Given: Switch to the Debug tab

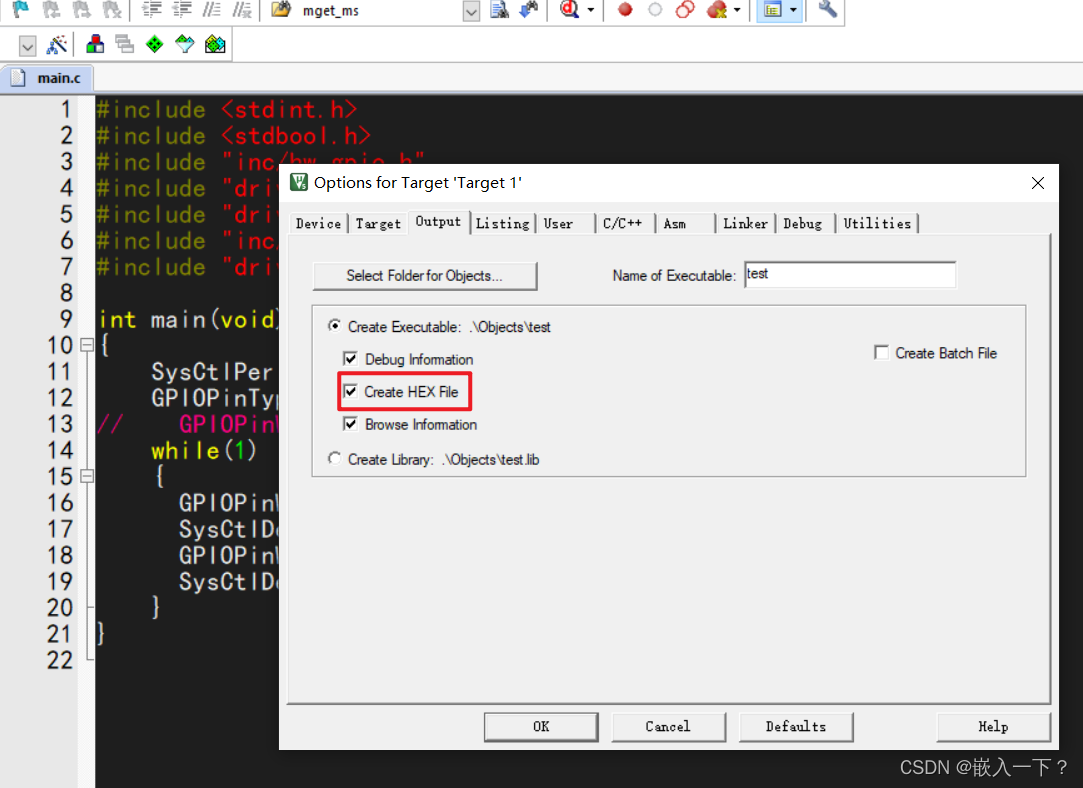Looking at the screenshot, I should [803, 224].
